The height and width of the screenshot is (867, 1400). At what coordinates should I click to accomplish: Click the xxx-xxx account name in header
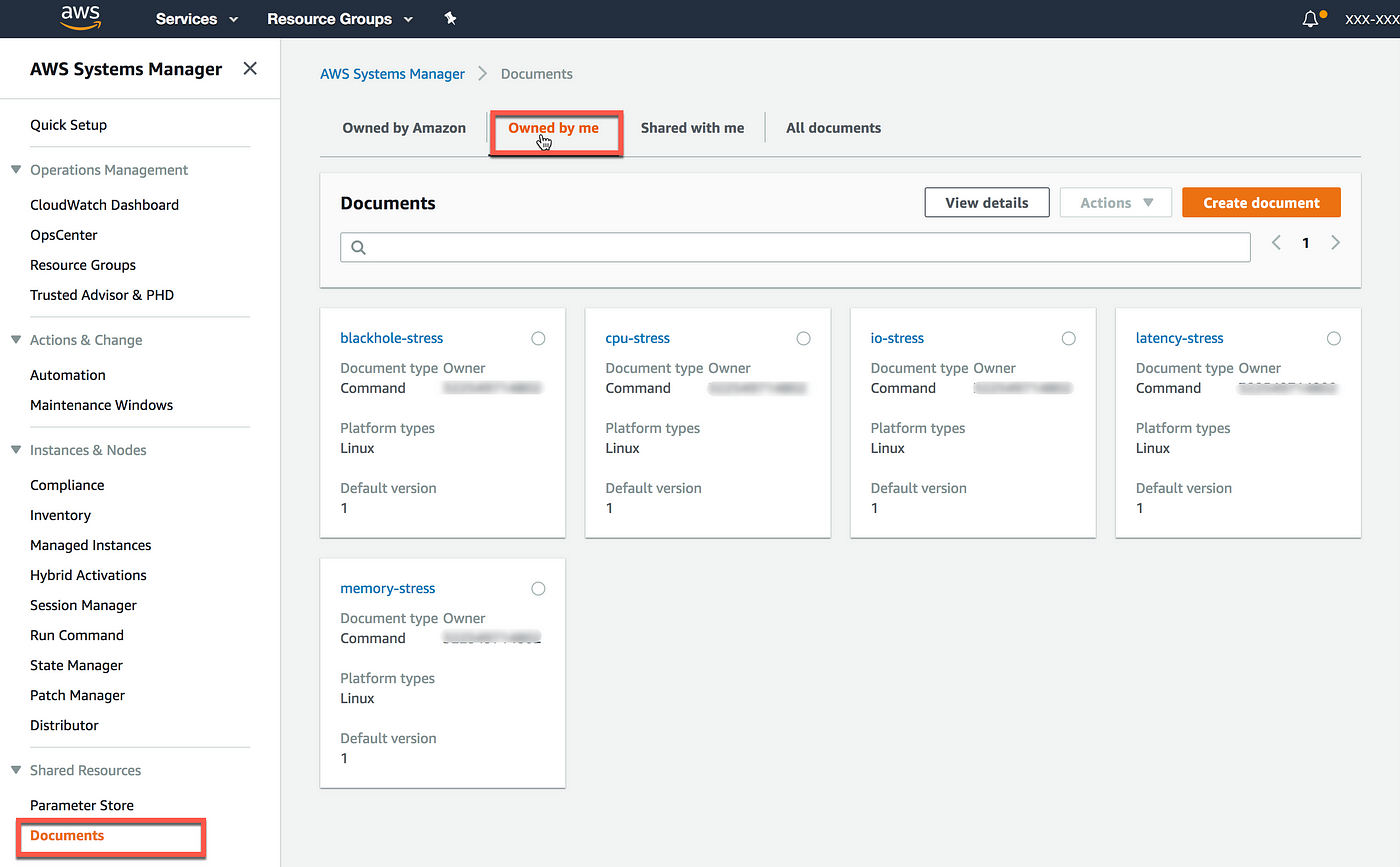(x=1373, y=19)
